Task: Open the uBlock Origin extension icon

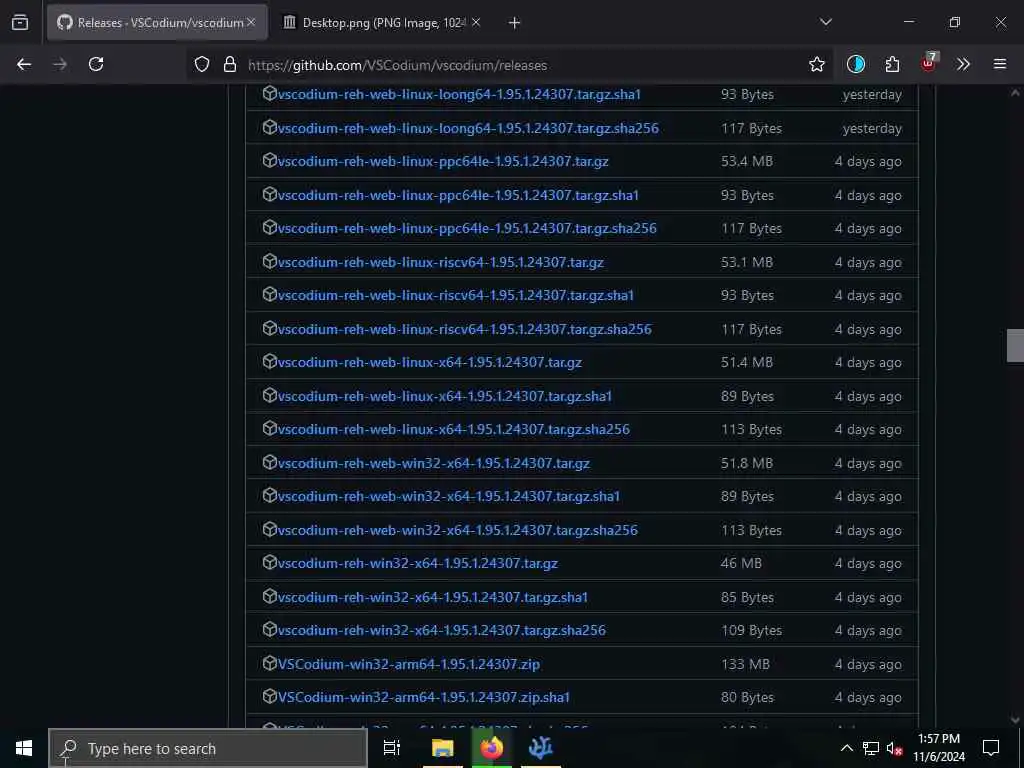Action: [929, 63]
